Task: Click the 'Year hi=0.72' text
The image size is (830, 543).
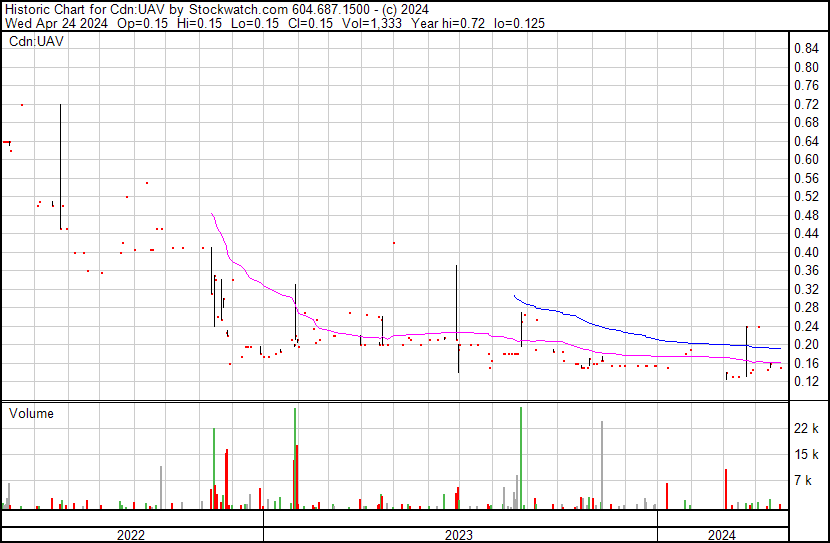Action: click(448, 23)
